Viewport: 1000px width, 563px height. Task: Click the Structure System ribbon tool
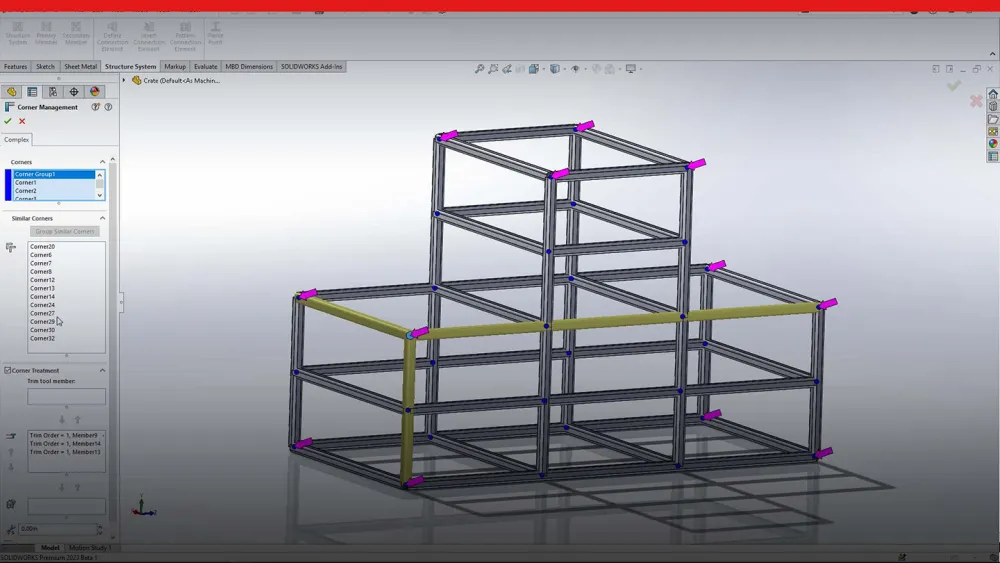pos(18,33)
